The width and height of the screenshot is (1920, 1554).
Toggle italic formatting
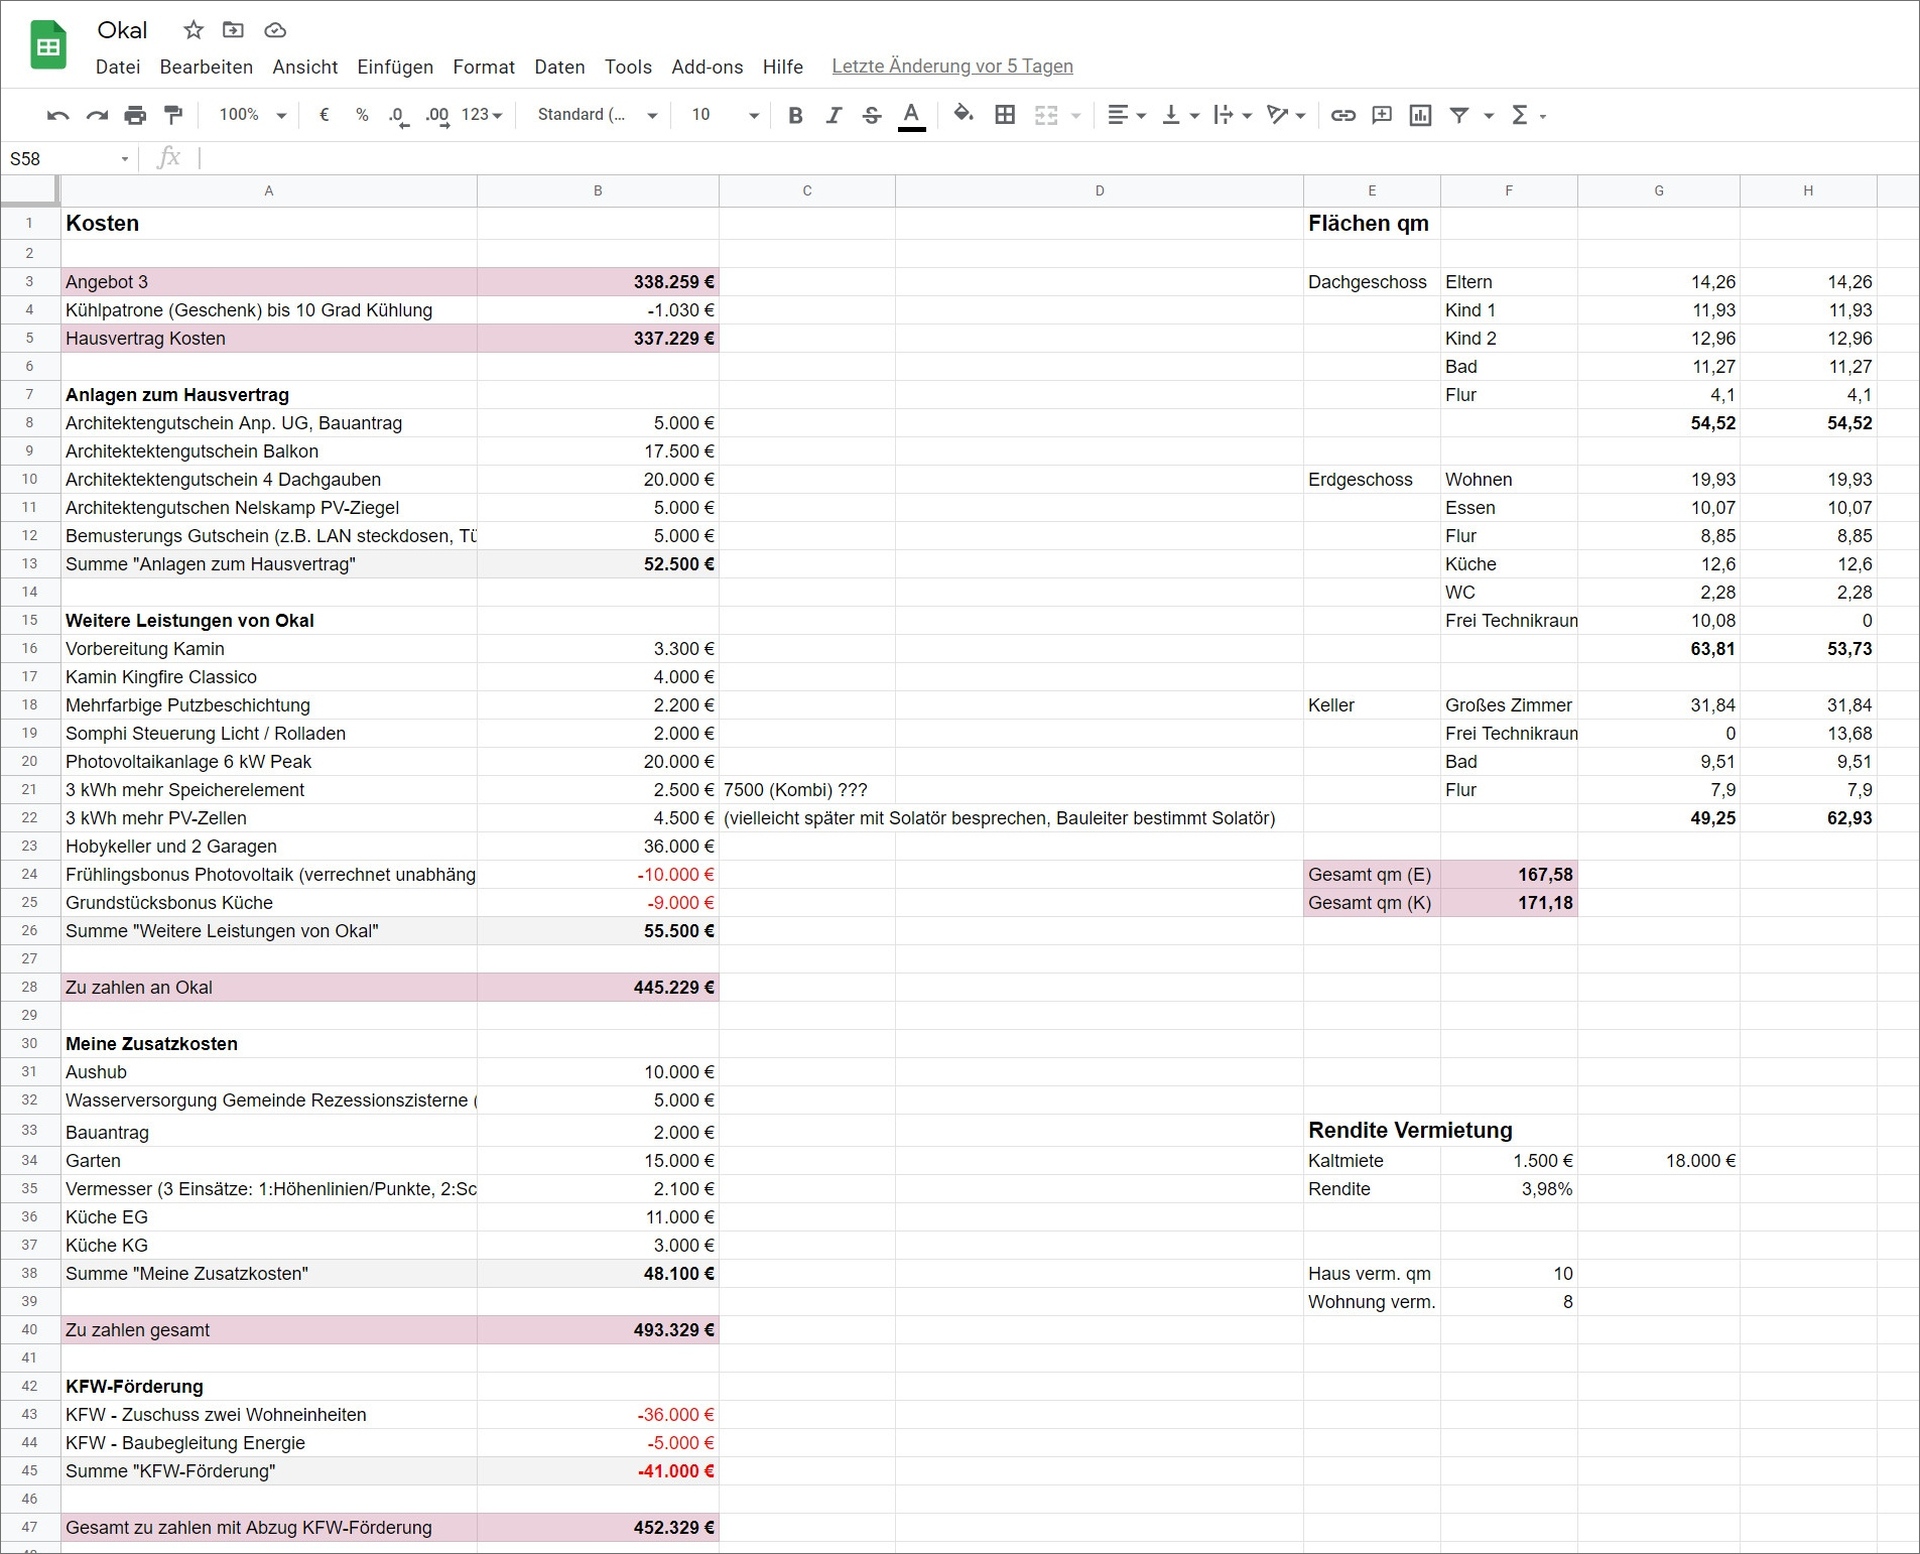point(833,115)
